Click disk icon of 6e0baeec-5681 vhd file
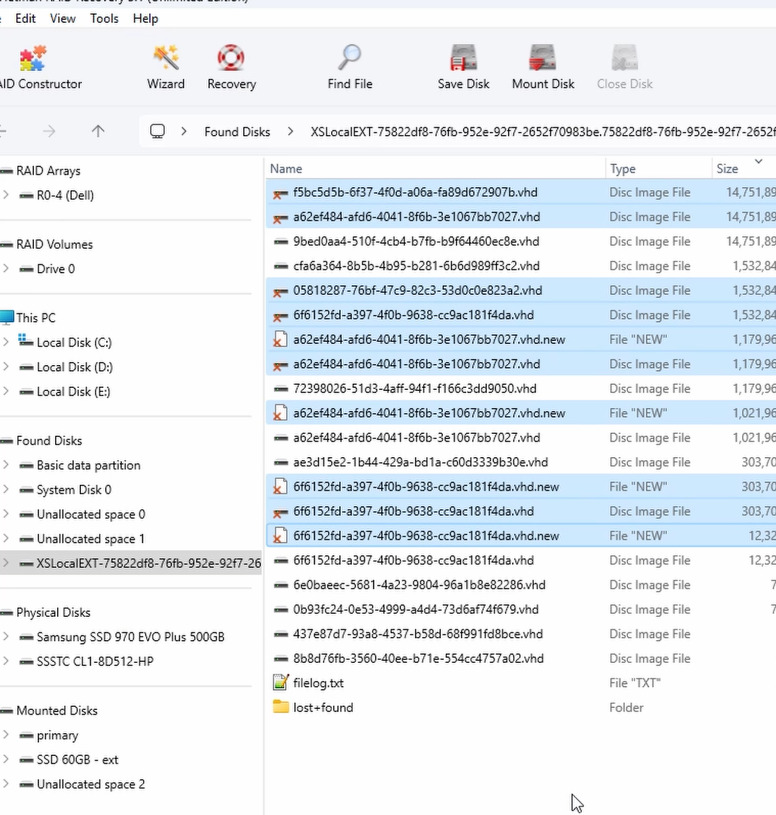The width and height of the screenshot is (776, 815). [281, 585]
